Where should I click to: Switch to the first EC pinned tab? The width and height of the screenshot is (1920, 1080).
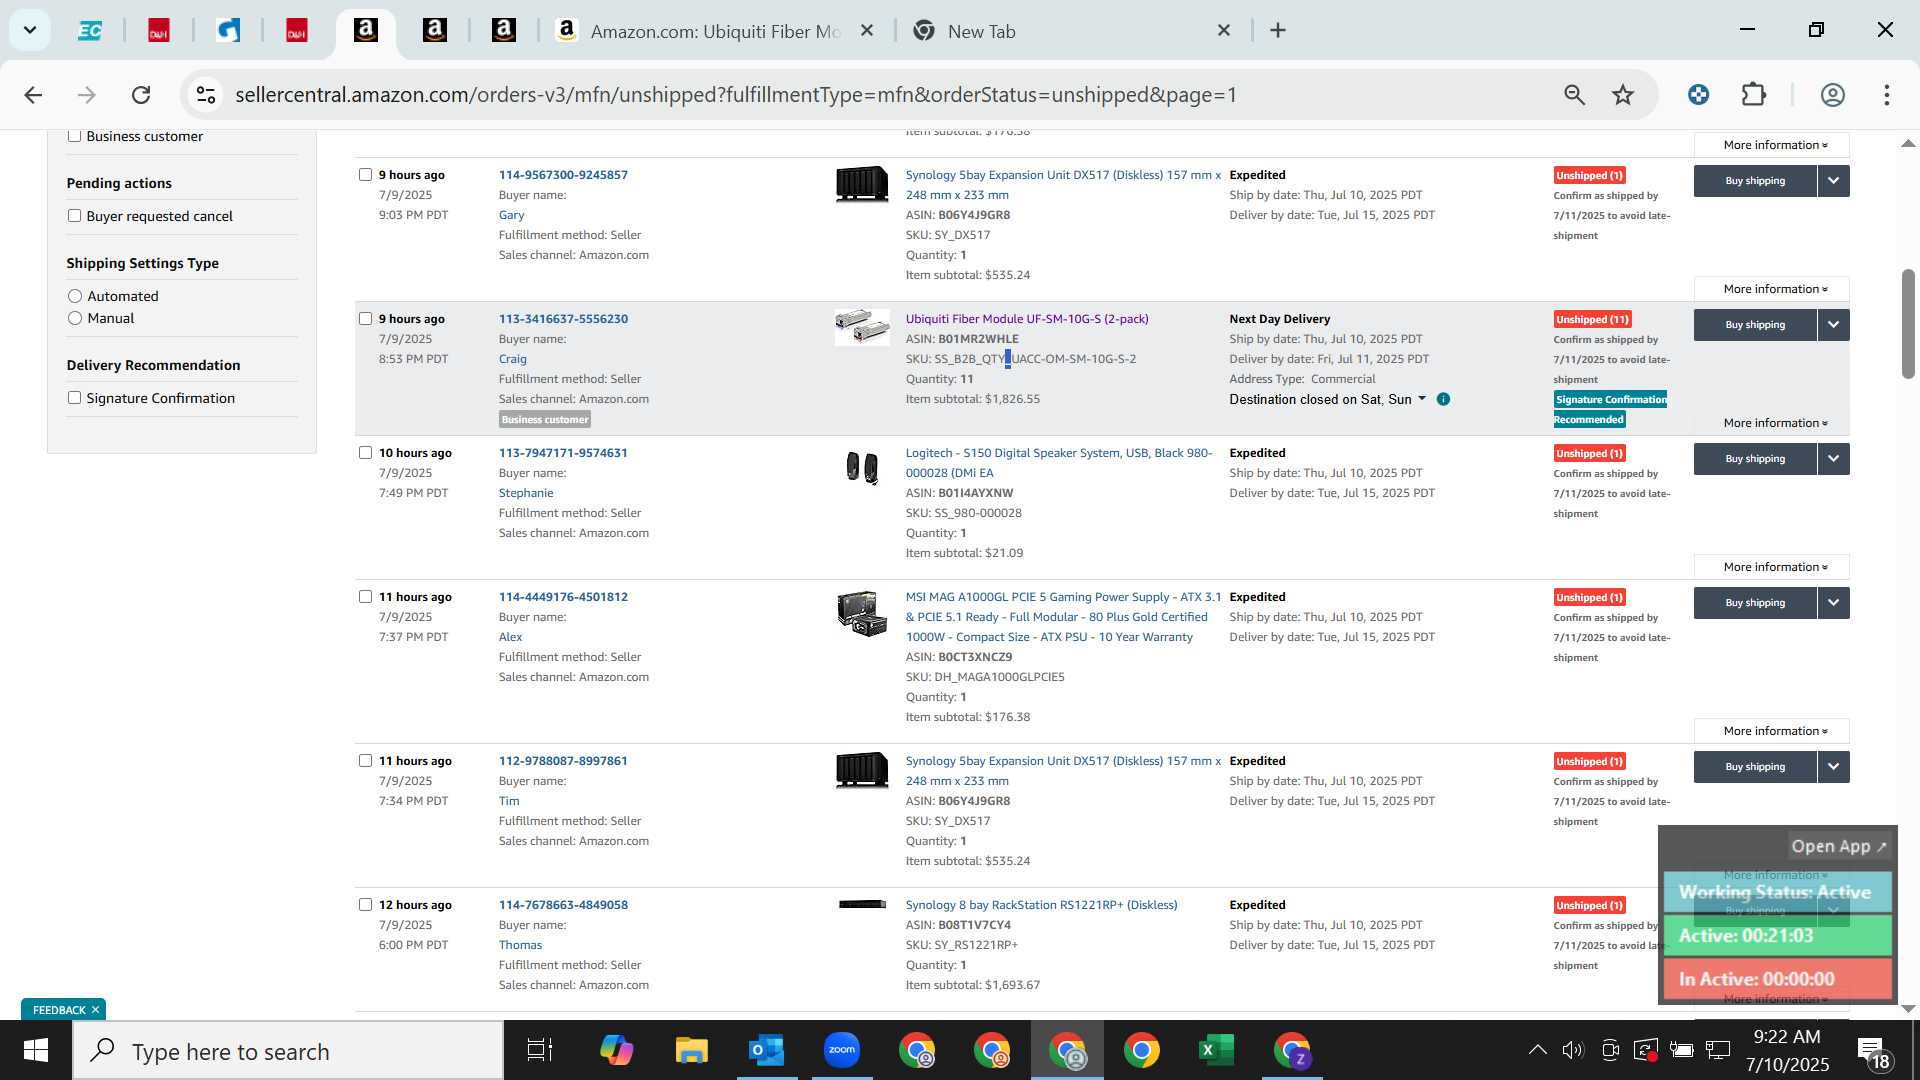(90, 31)
